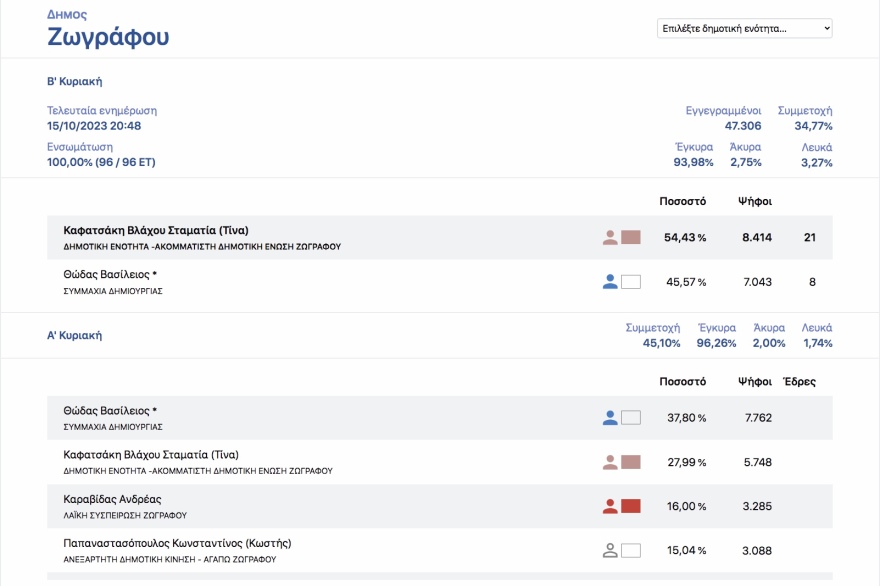Open Θώδας Βασίλειος in Α' Κυριακή results
The height and width of the screenshot is (586, 880).
110,411
